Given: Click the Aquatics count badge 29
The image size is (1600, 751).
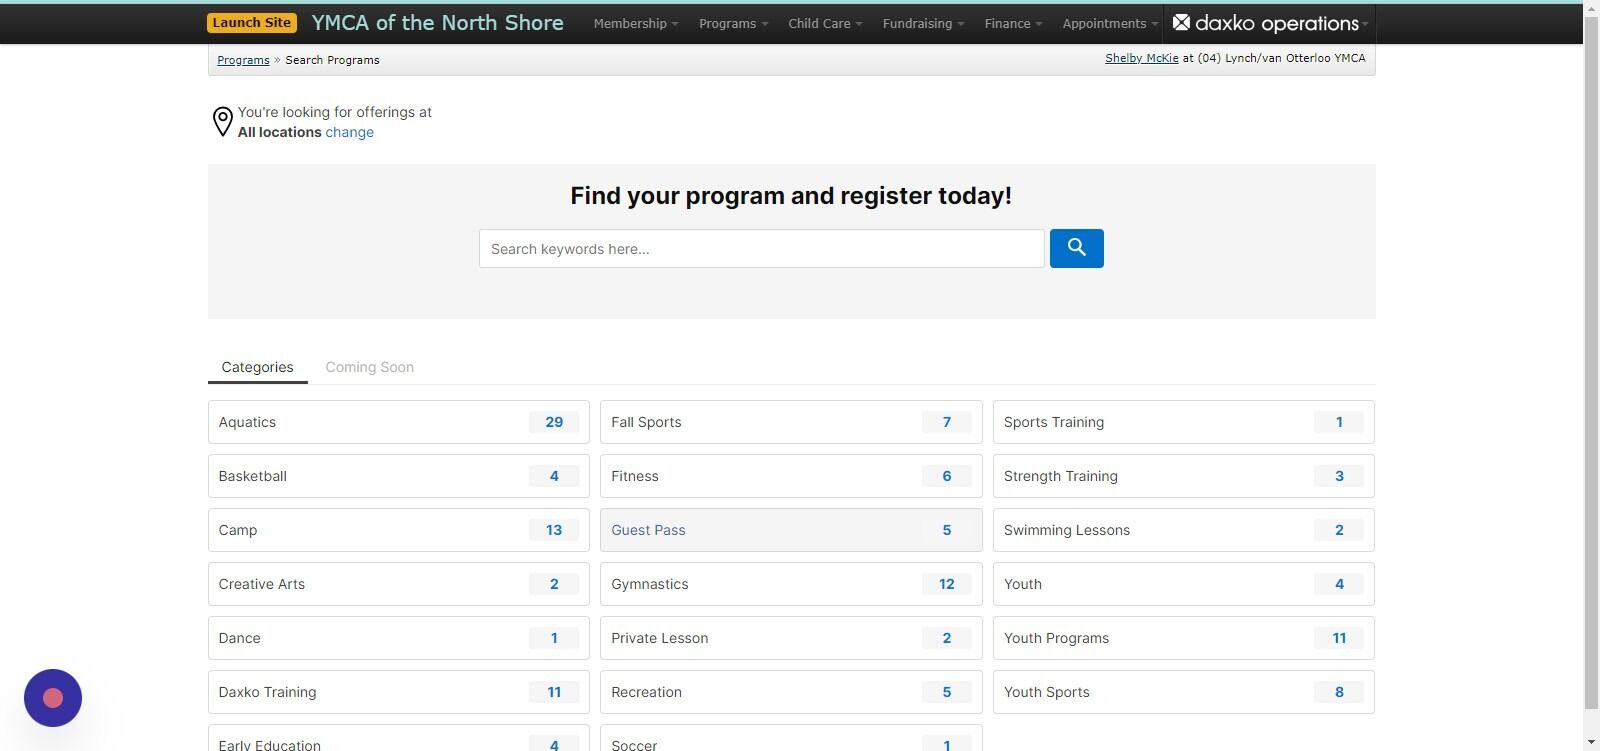Looking at the screenshot, I should click(x=554, y=422).
